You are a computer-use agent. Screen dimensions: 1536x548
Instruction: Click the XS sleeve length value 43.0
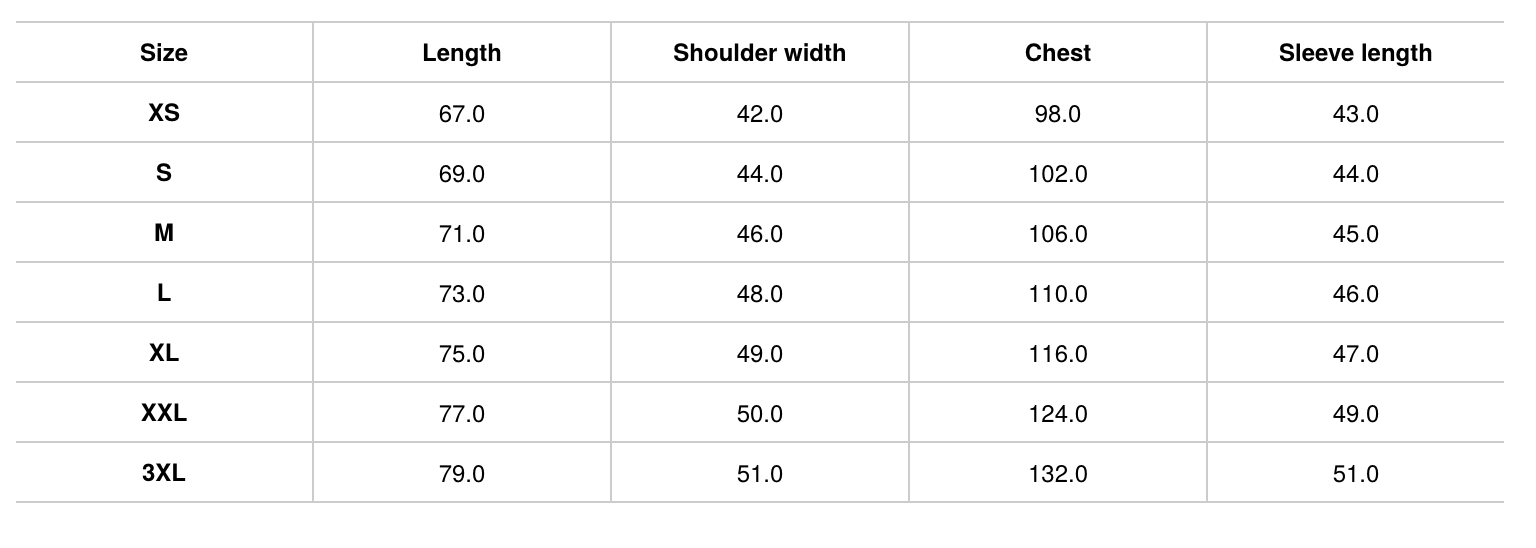[1355, 114]
